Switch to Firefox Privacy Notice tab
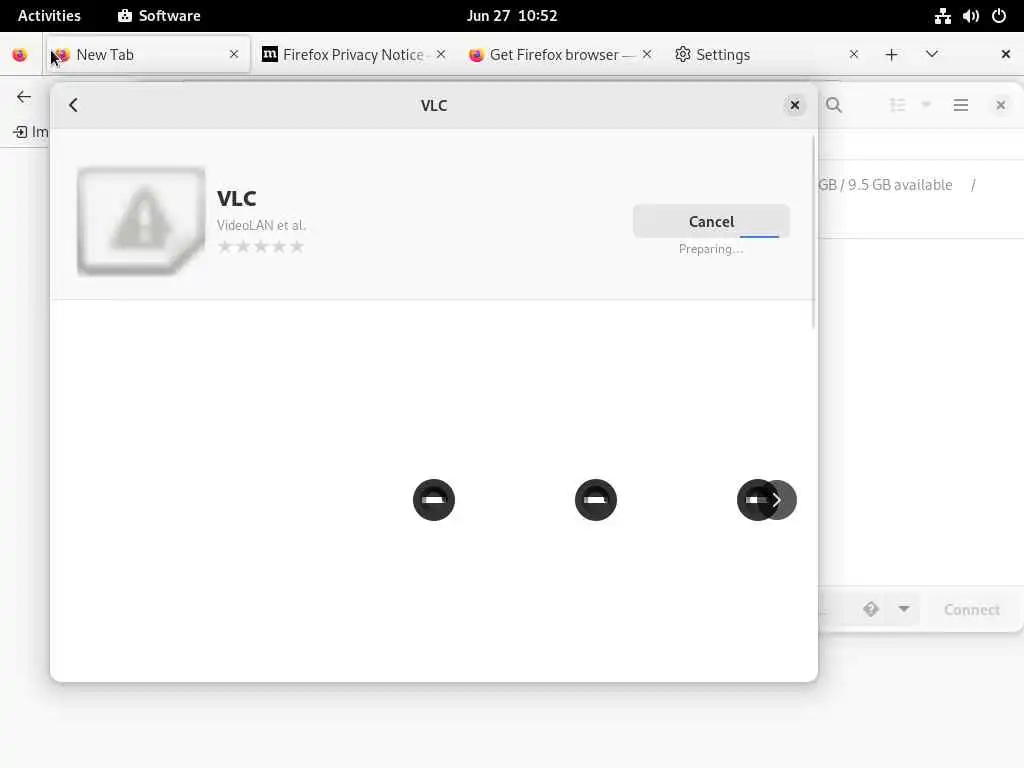Image resolution: width=1024 pixels, height=768 pixels. [x=353, y=55]
